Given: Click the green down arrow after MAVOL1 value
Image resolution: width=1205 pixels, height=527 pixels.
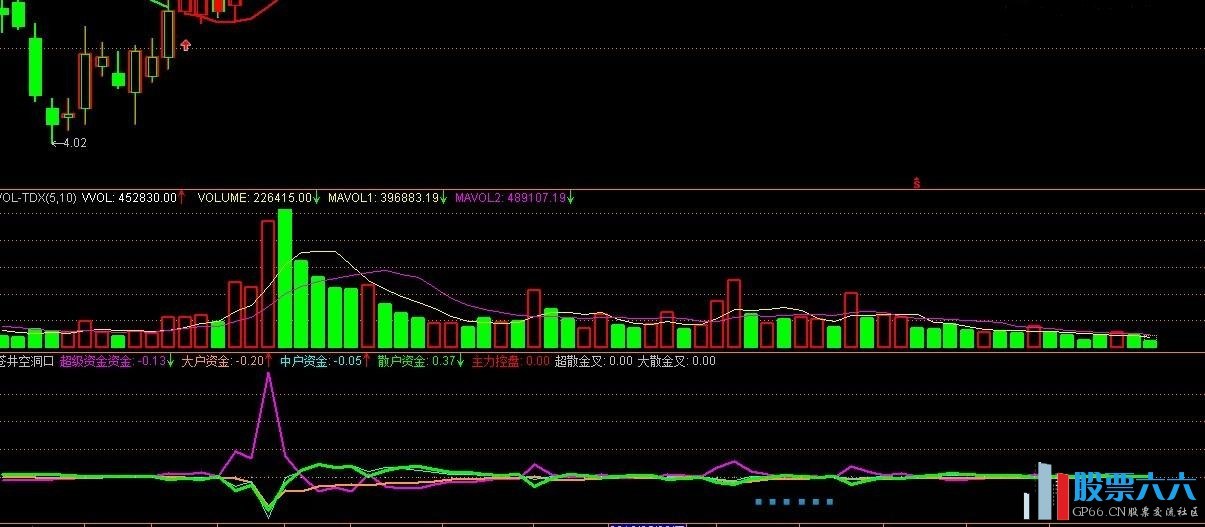Looking at the screenshot, I should pos(444,198).
